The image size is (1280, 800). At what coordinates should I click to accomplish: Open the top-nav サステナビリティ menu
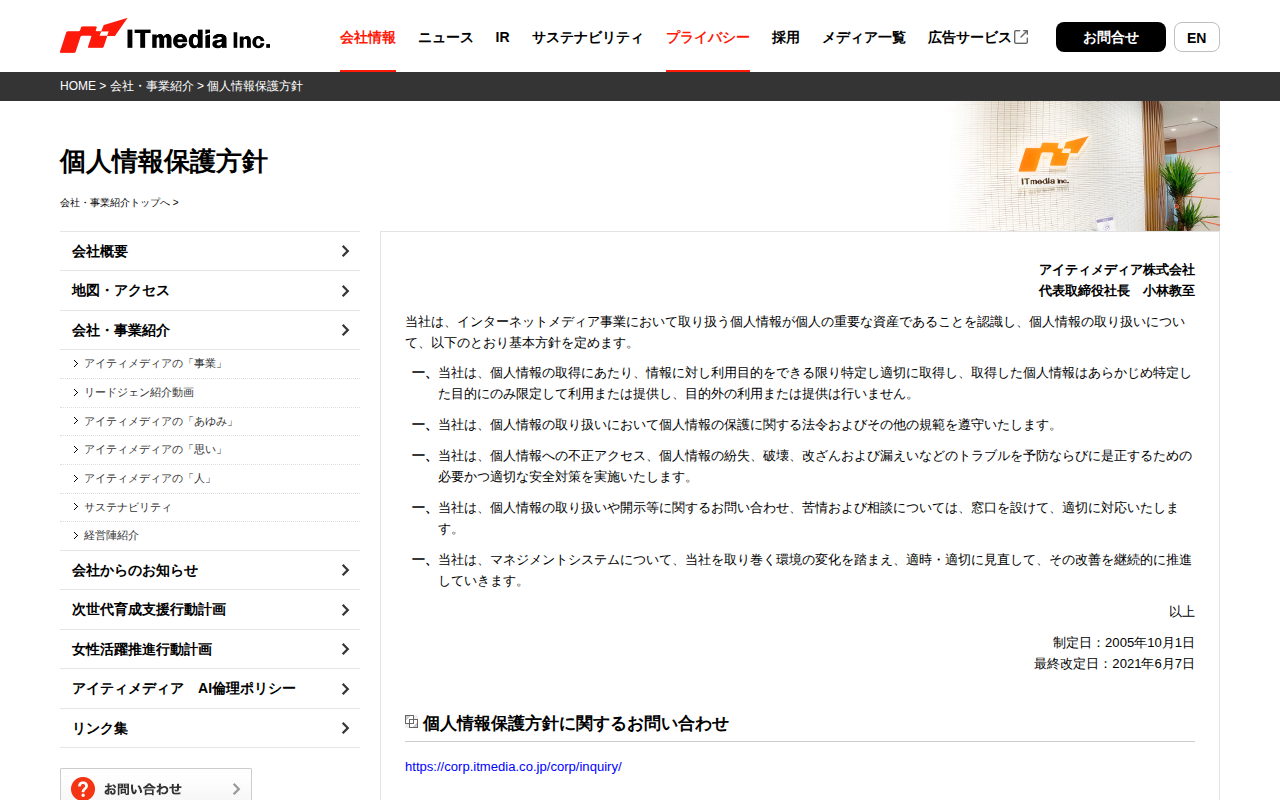pyautogui.click(x=588, y=37)
